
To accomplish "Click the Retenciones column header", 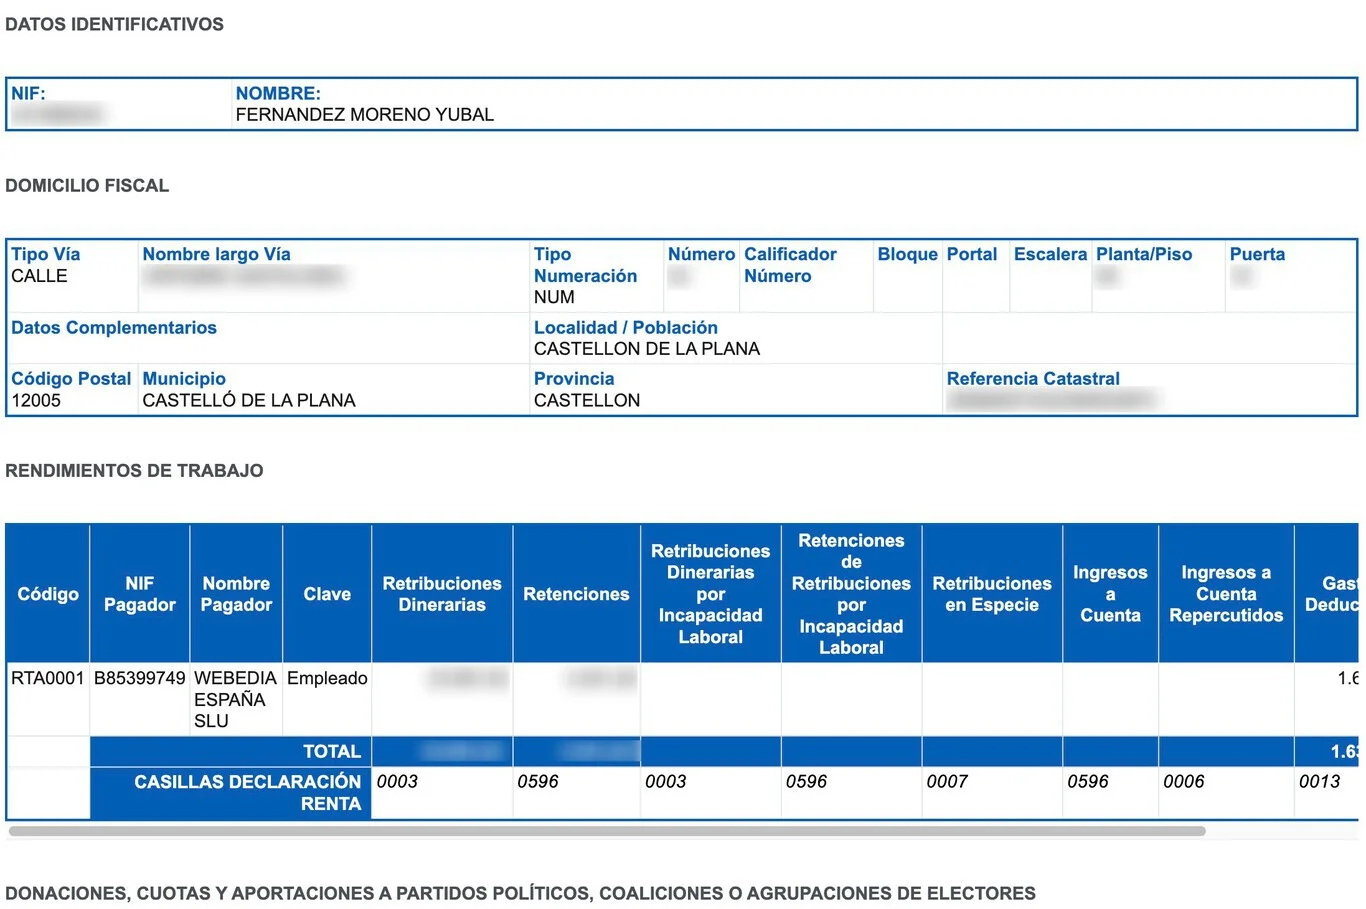I will [x=576, y=594].
